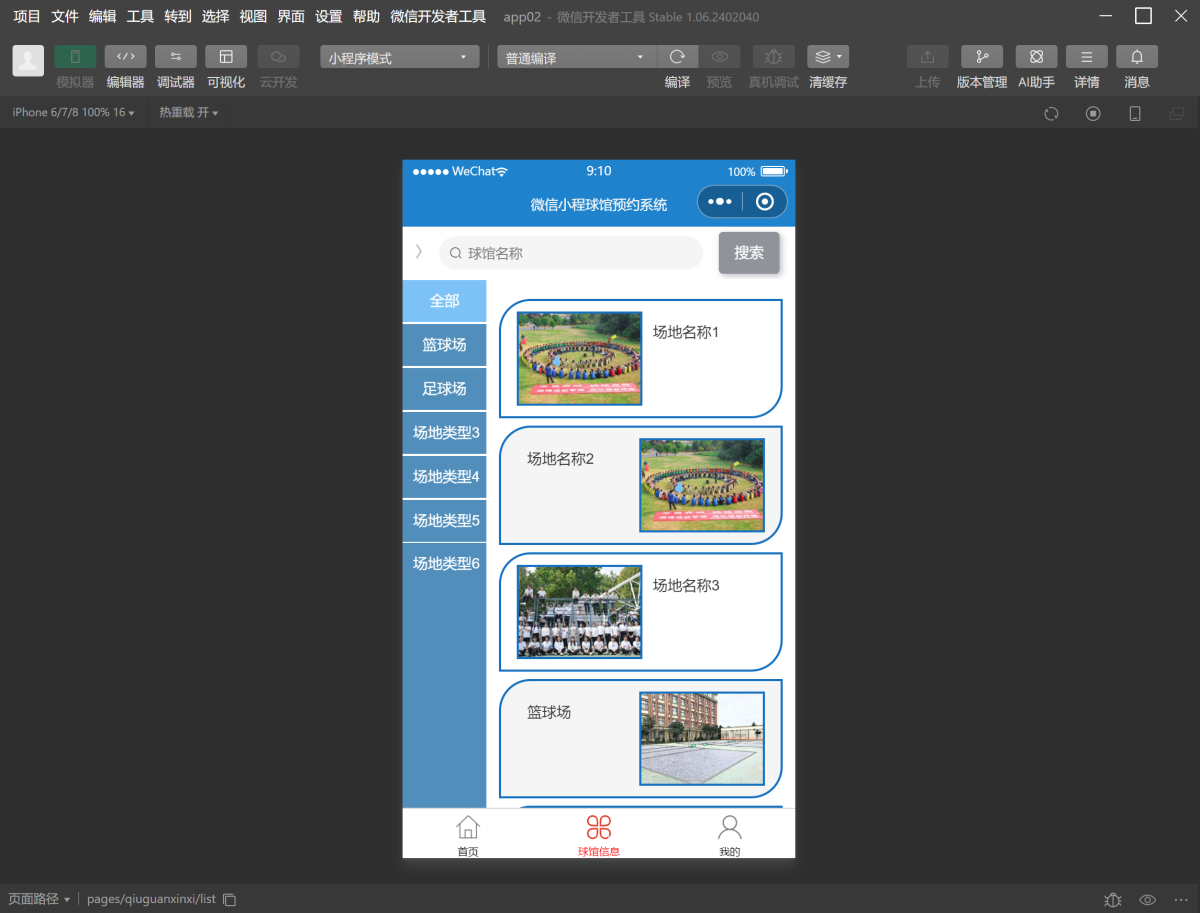The image size is (1200, 913).
Task: Select the 篮球场 category in sidebar
Action: point(444,345)
